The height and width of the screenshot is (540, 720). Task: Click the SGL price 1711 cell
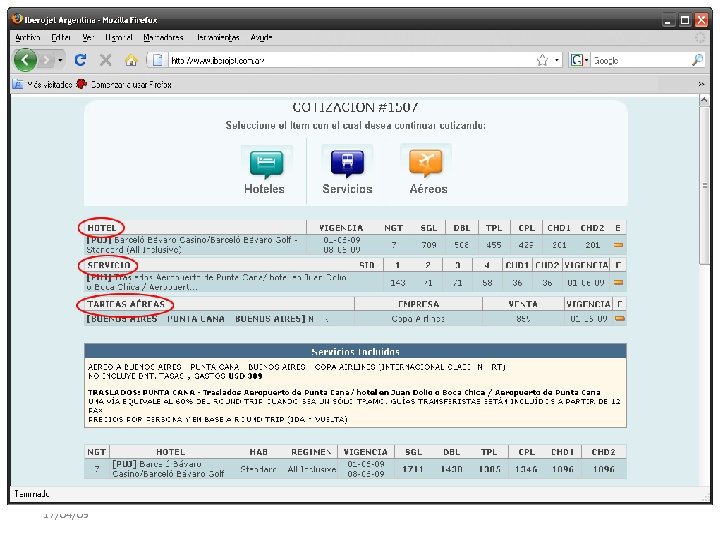[413, 469]
